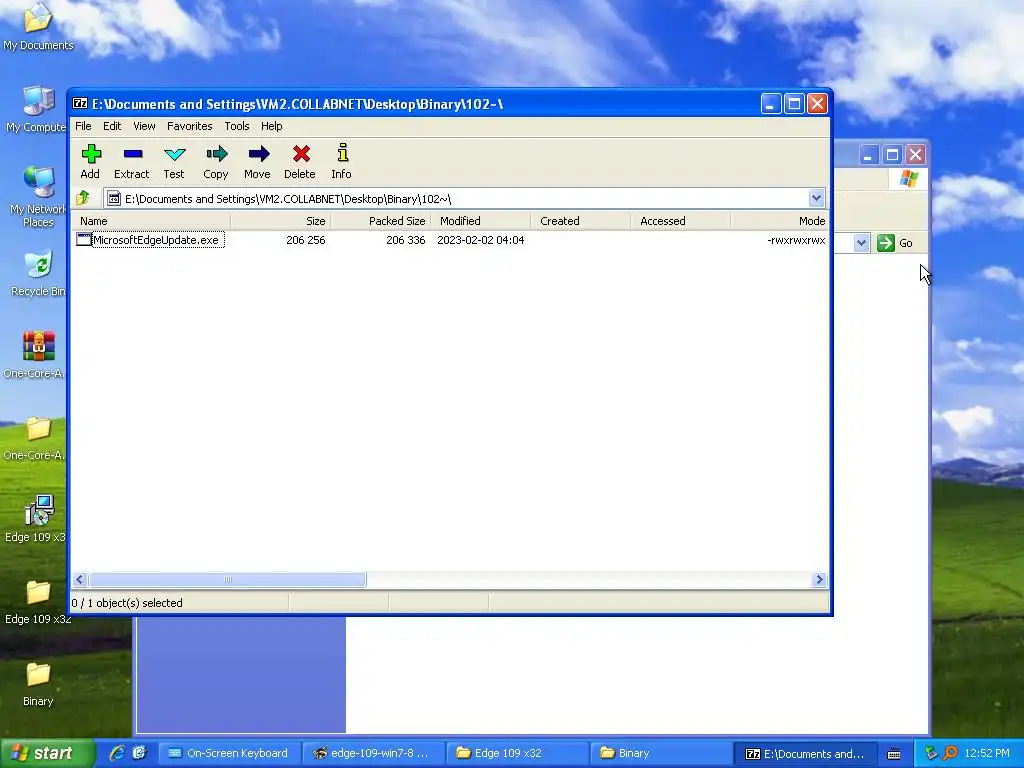Open the One-Core-A folder icon
Image resolution: width=1024 pixels, height=768 pixels.
tap(37, 436)
